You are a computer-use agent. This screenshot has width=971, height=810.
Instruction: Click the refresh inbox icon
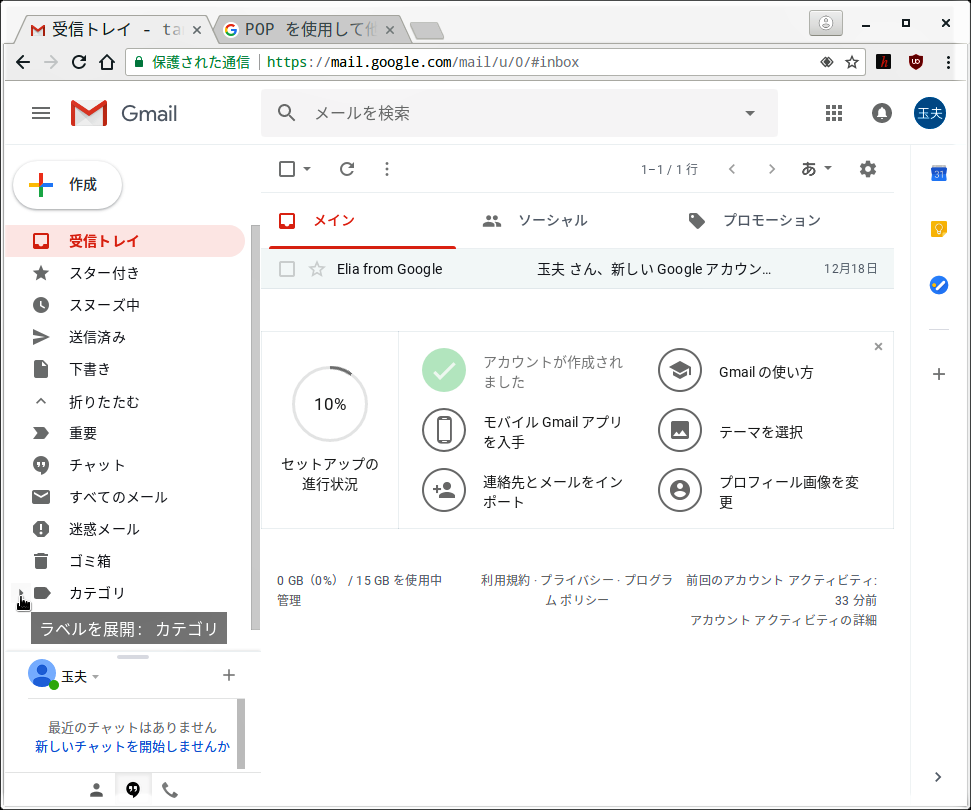(x=347, y=169)
